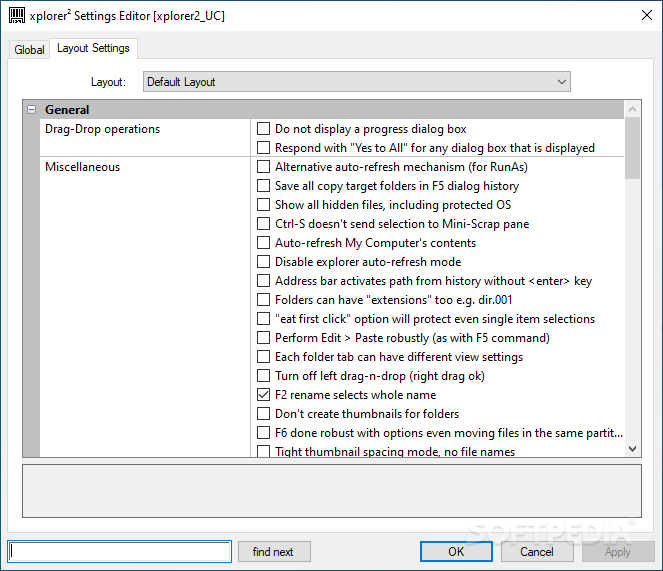Select the Layout Settings tab

pos(93,48)
